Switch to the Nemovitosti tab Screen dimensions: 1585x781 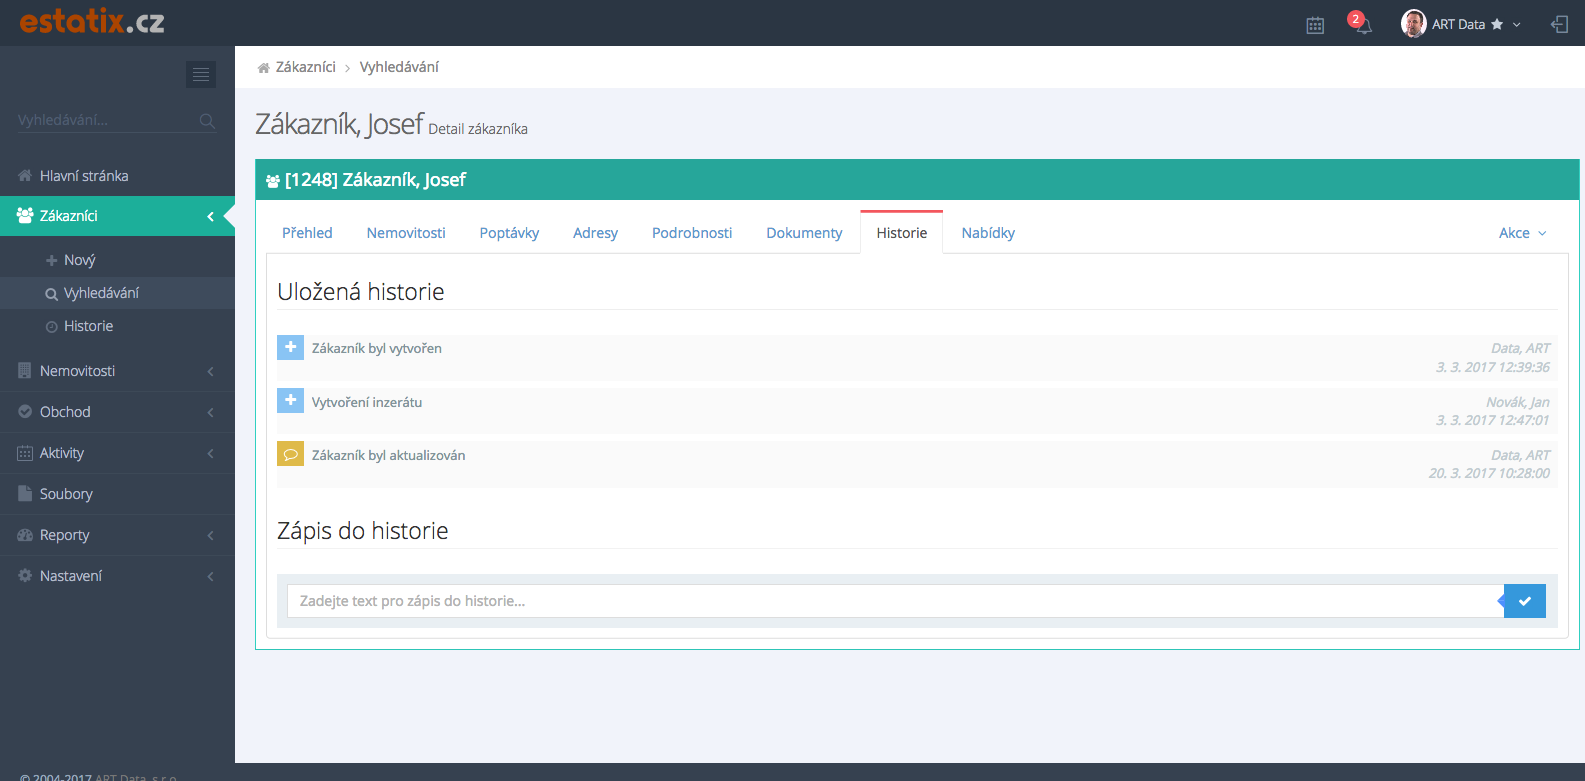click(x=406, y=233)
